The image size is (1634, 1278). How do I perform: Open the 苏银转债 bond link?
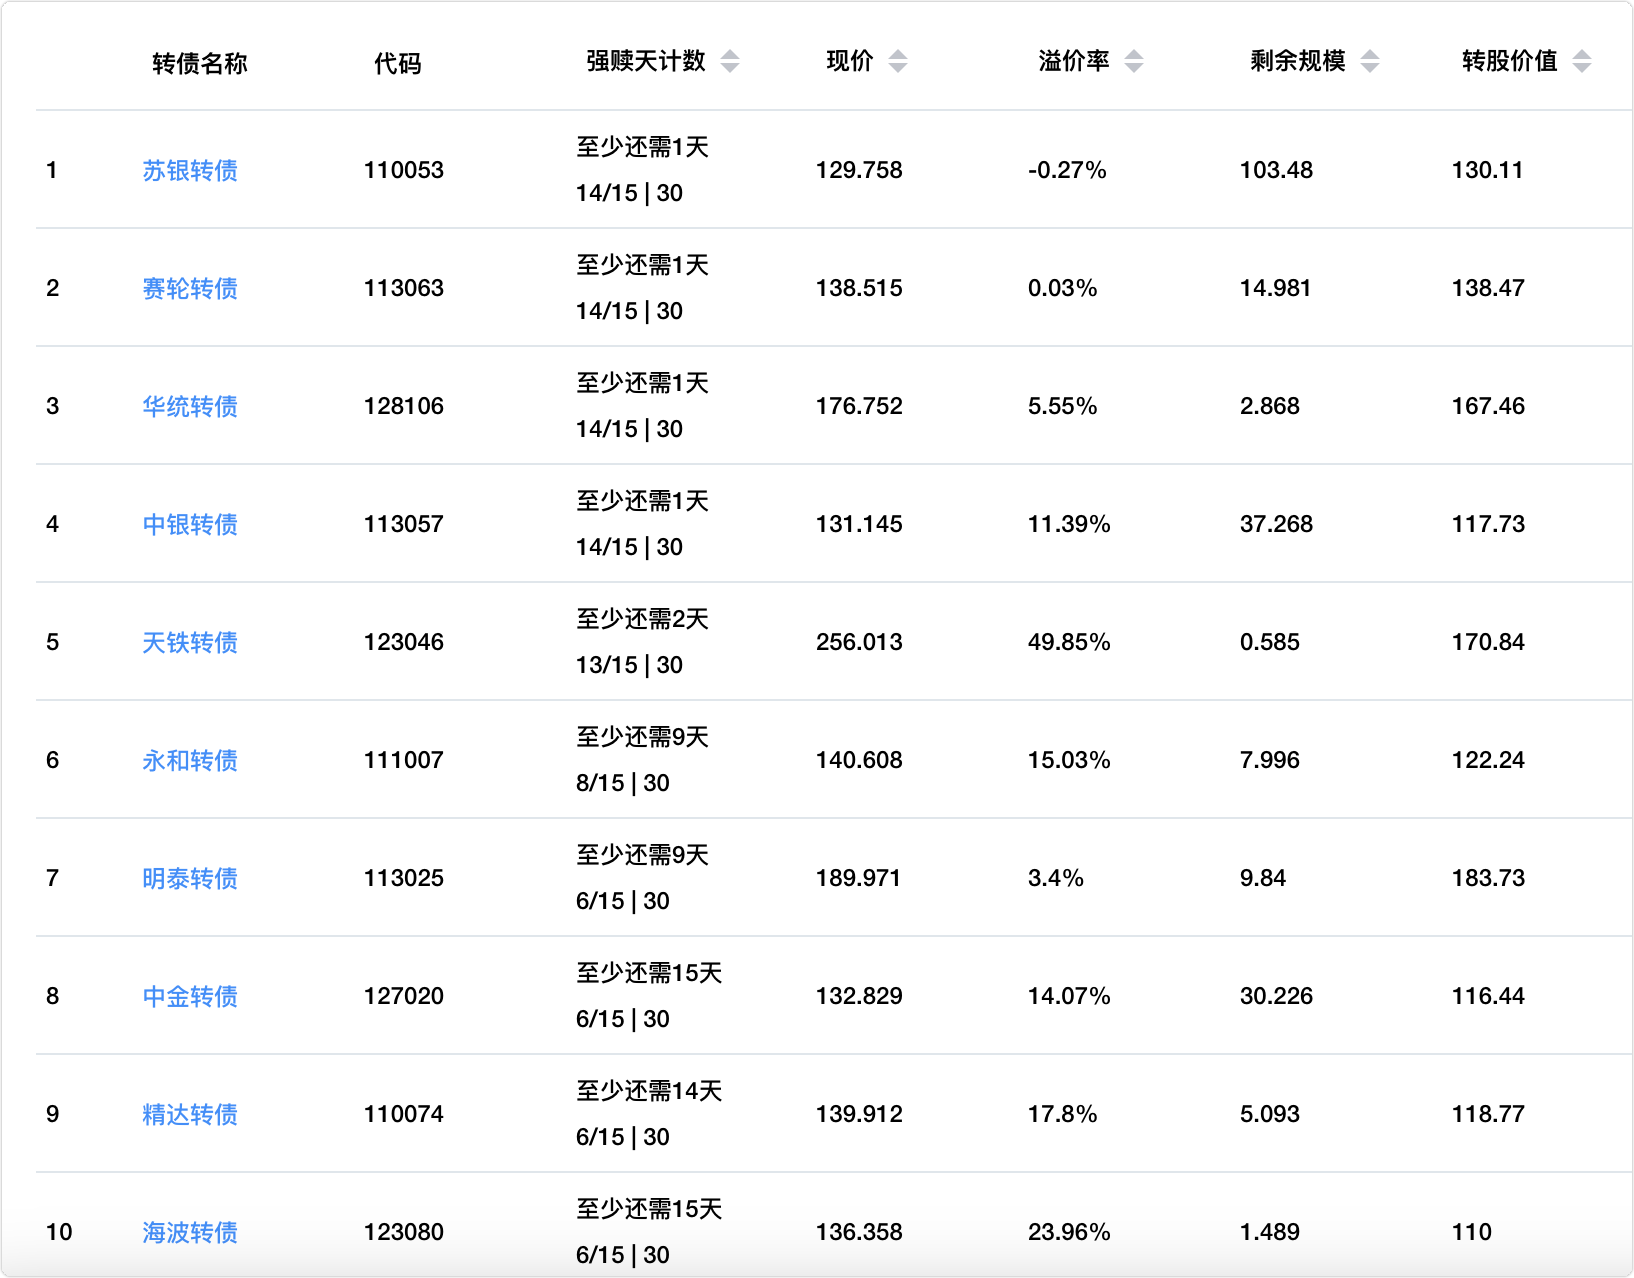(x=190, y=171)
